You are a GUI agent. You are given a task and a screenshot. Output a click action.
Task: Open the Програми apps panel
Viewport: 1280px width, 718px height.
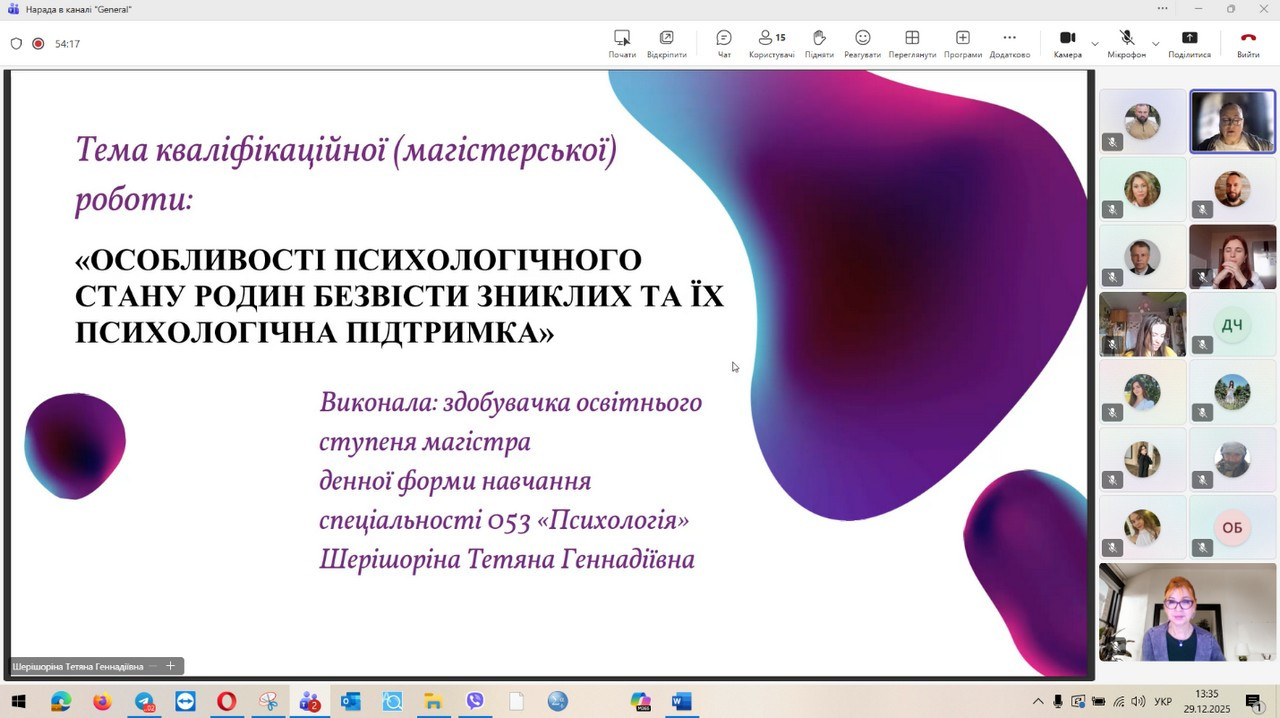962,43
